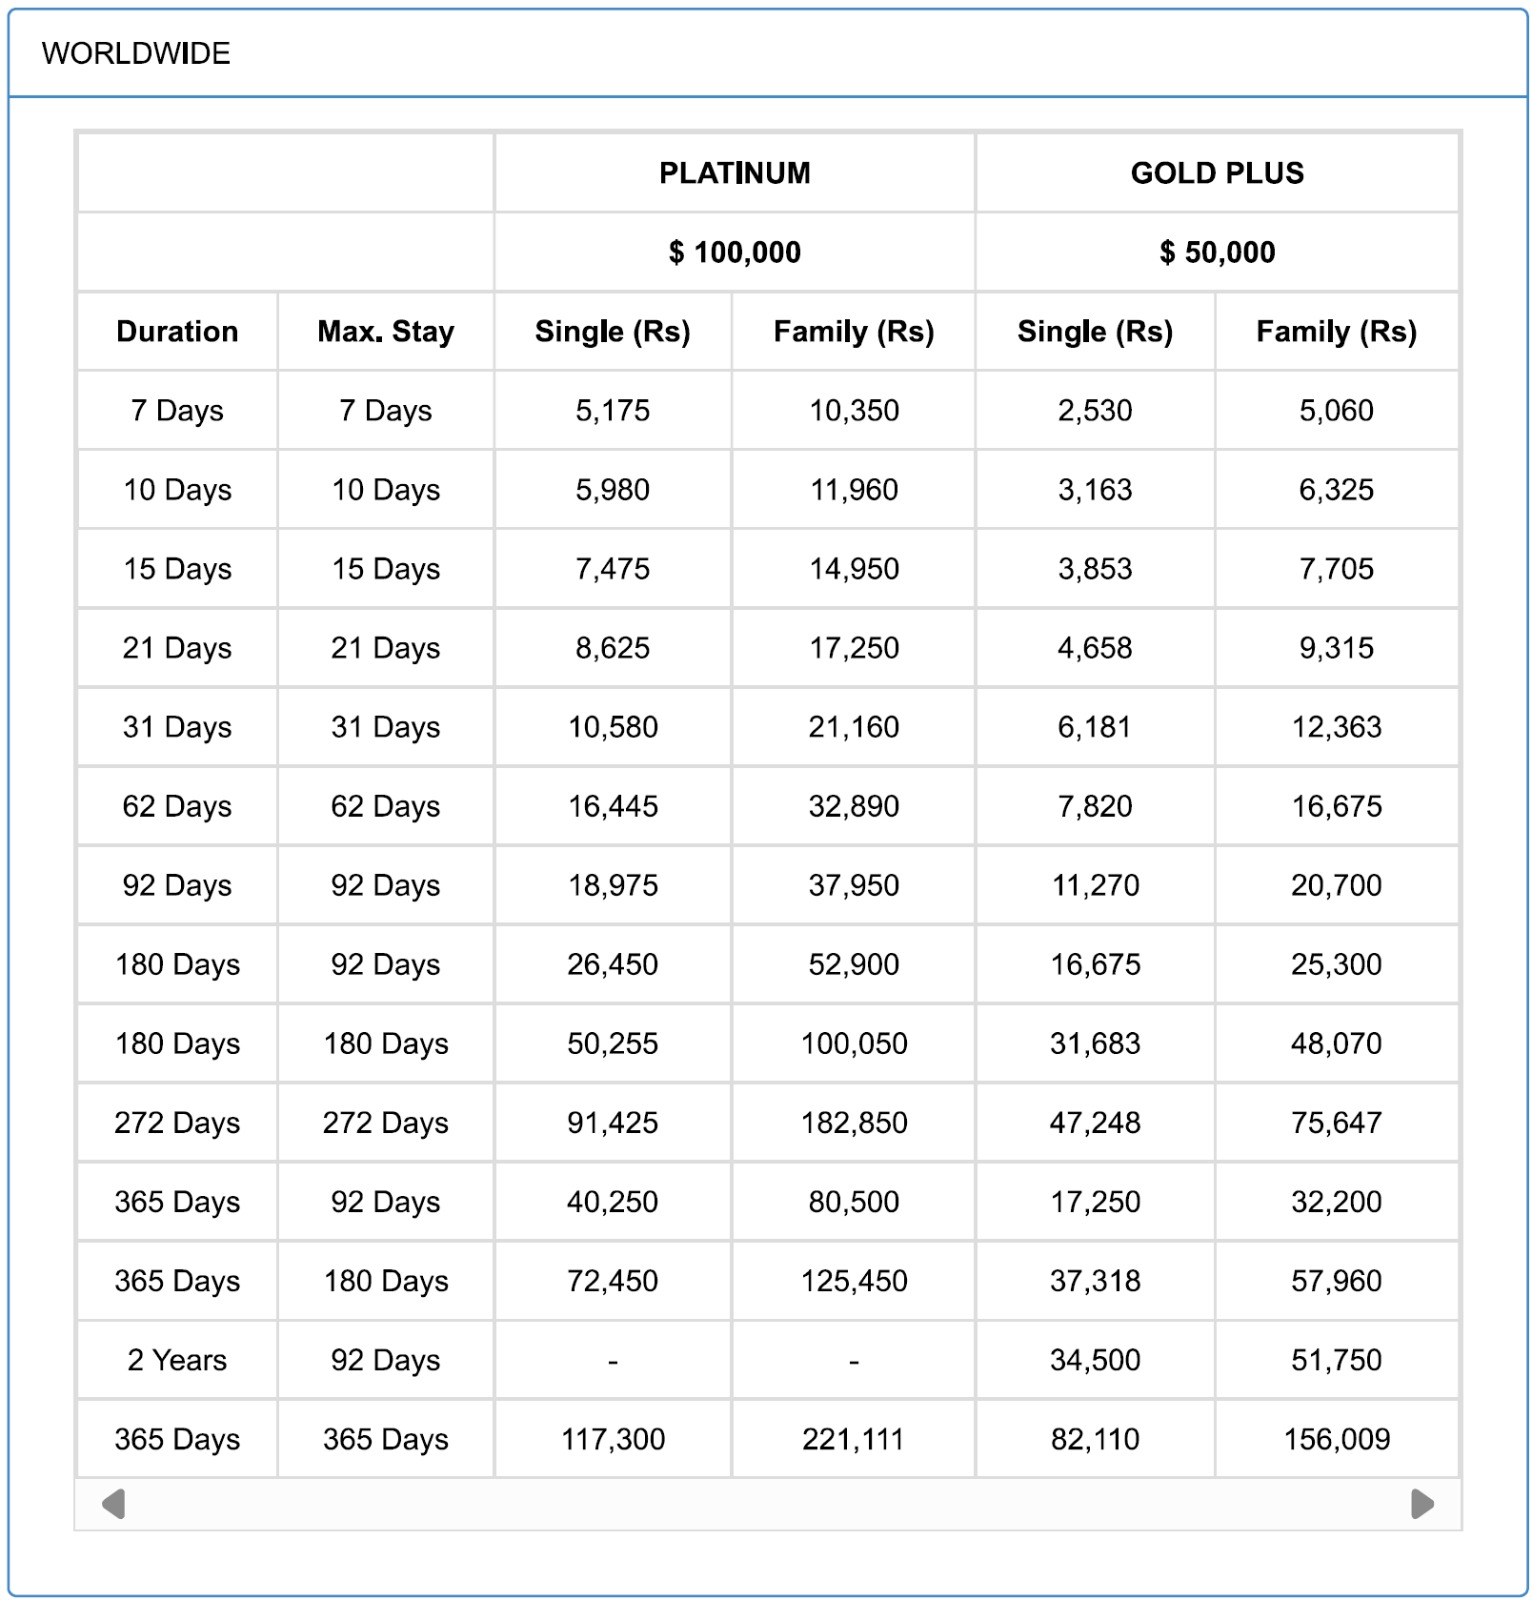Select the 272 Days duration cell
1532x1600 pixels.
coord(177,1122)
